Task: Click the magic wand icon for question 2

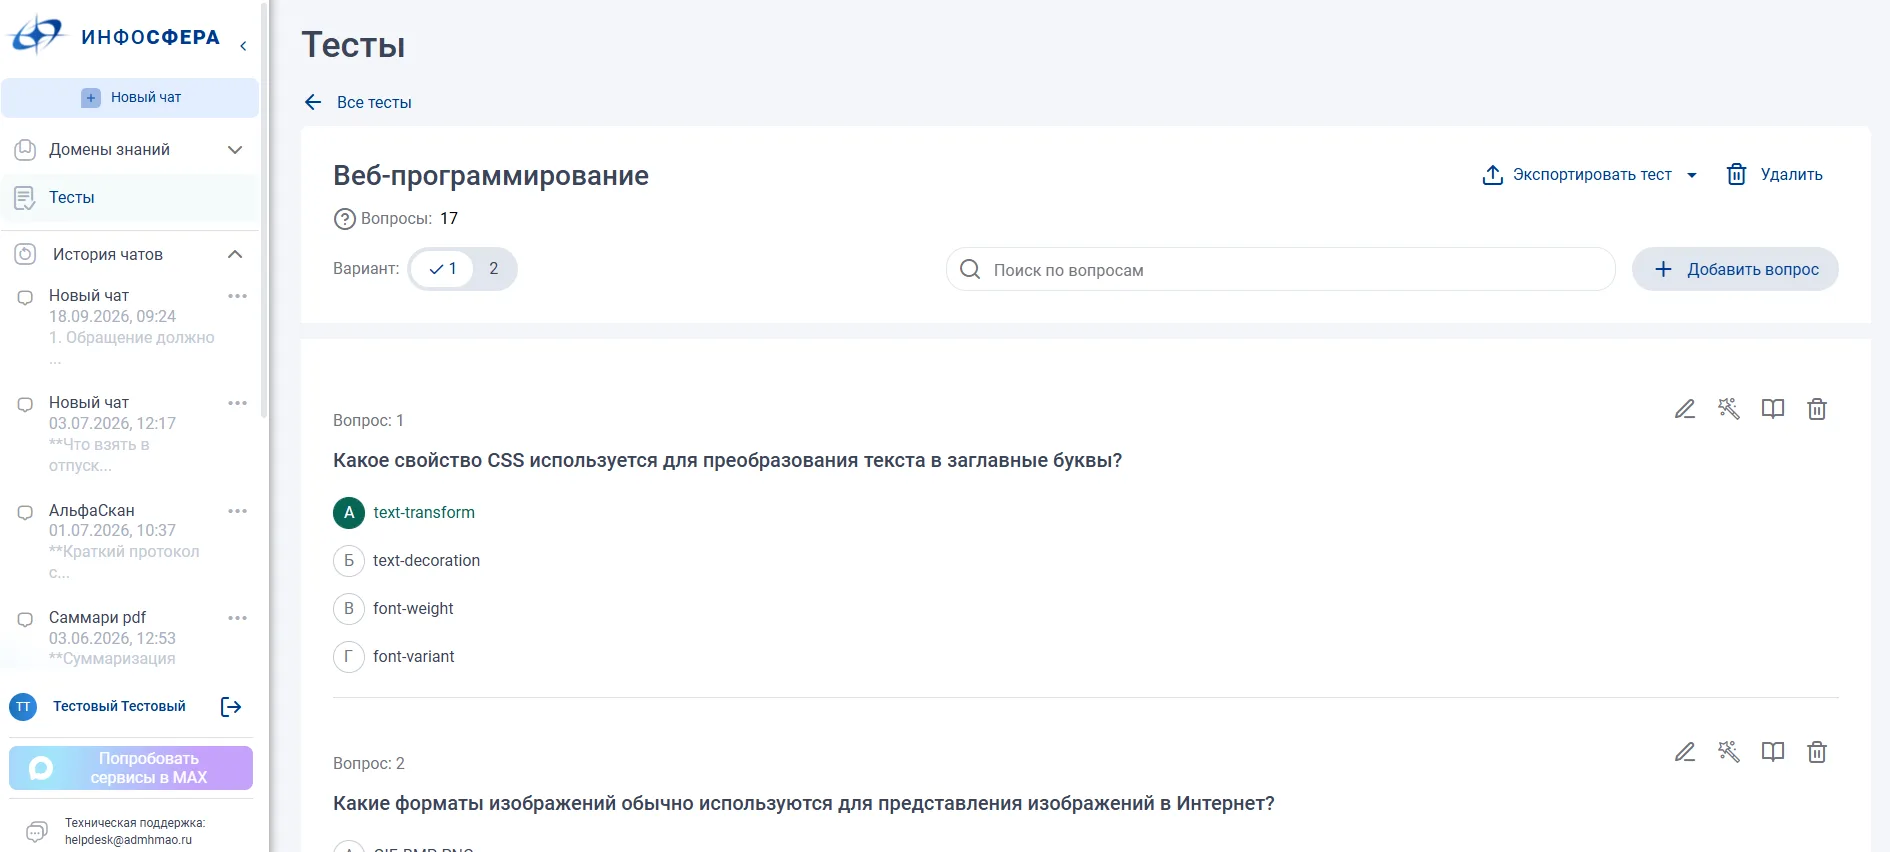Action: coord(1729,752)
